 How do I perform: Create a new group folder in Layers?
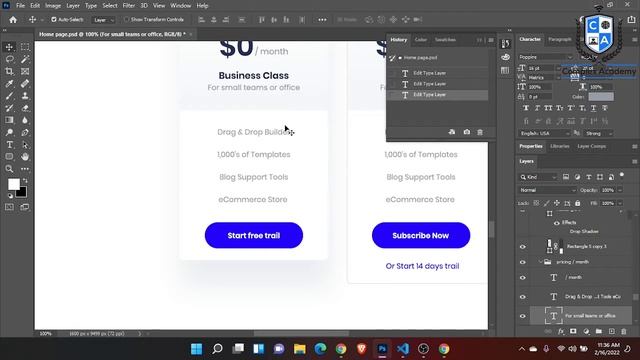tap(599, 331)
